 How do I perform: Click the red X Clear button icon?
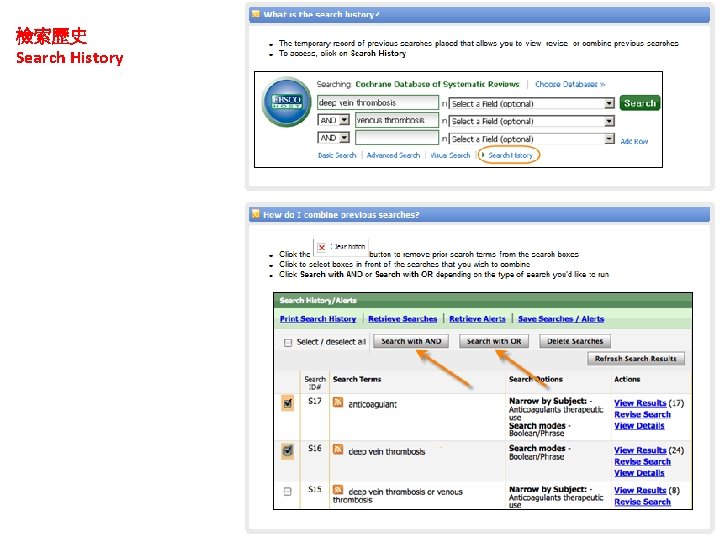[322, 248]
